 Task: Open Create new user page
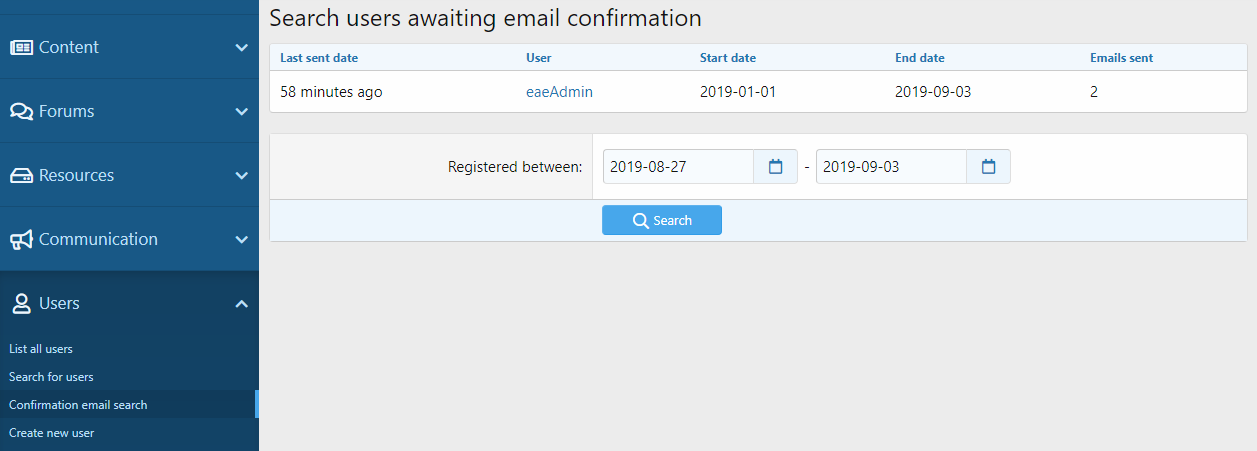51,433
